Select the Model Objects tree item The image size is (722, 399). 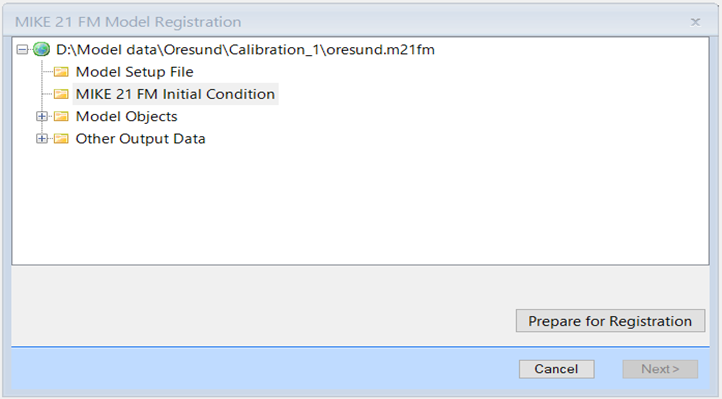coord(127,116)
